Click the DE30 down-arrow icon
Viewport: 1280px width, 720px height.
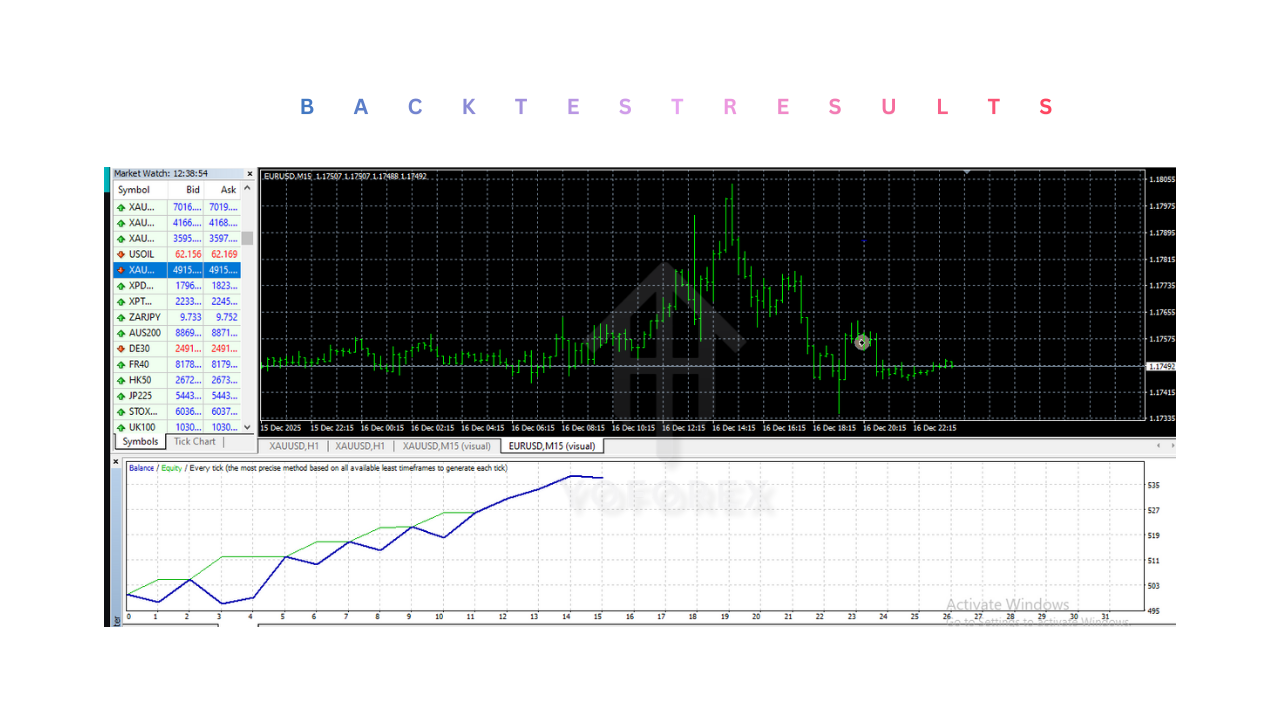(121, 349)
